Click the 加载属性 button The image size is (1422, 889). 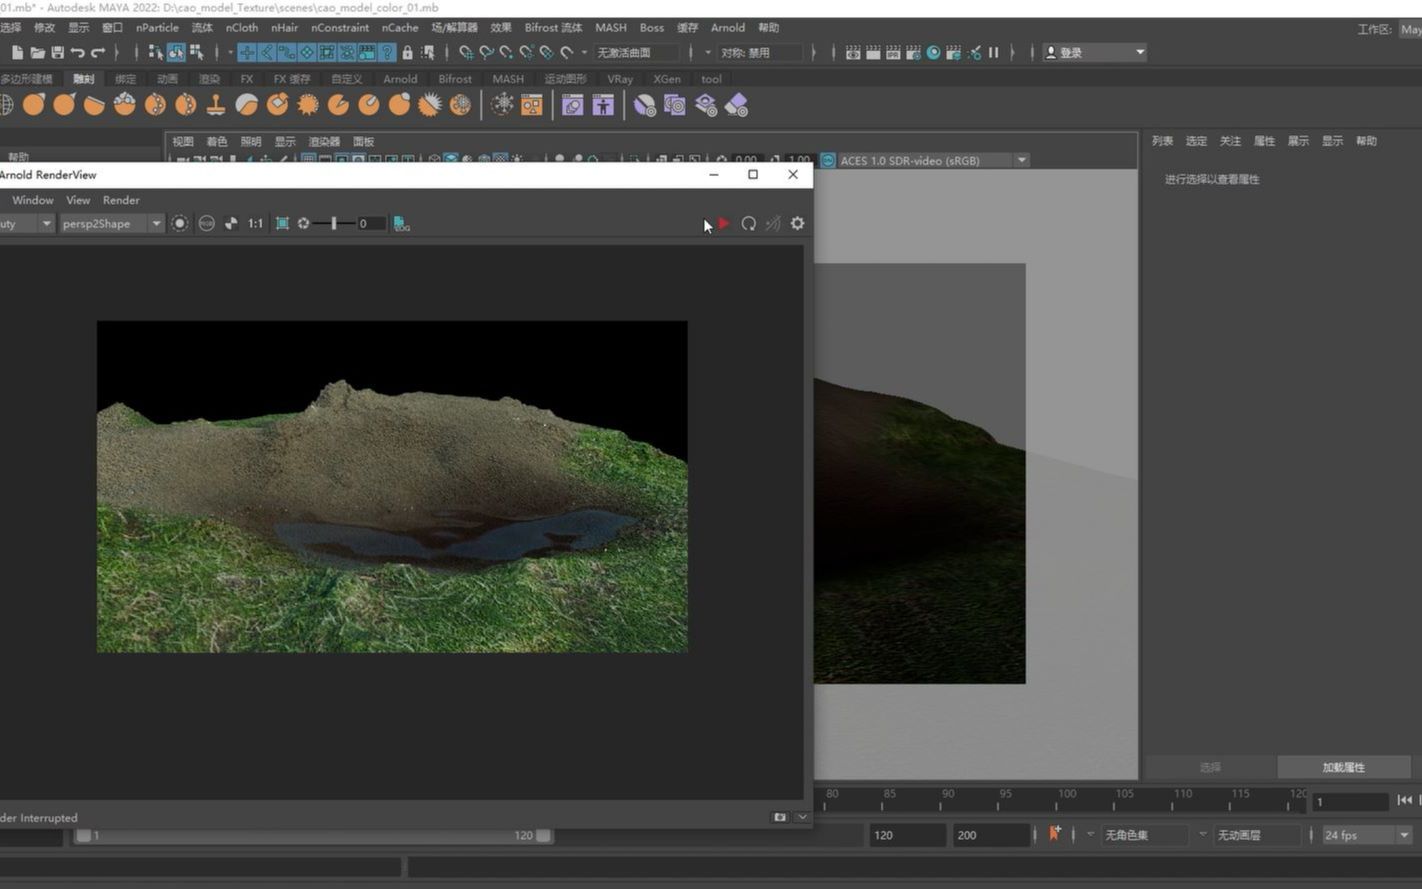1343,767
